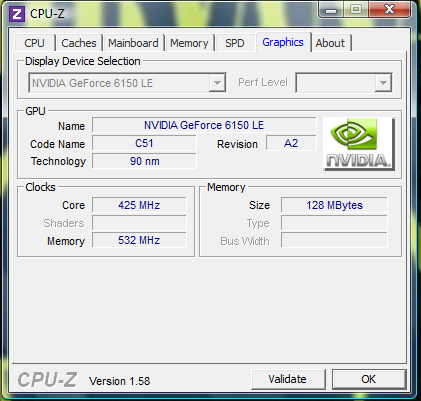Click the NVIDIA logo image
The height and width of the screenshot is (401, 421).
click(x=359, y=144)
